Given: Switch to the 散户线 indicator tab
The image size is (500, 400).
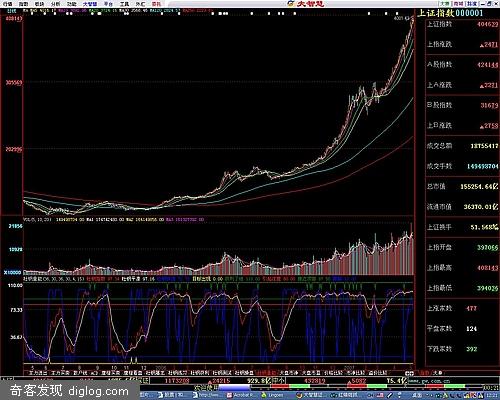Looking at the screenshot, I should tap(80, 373).
